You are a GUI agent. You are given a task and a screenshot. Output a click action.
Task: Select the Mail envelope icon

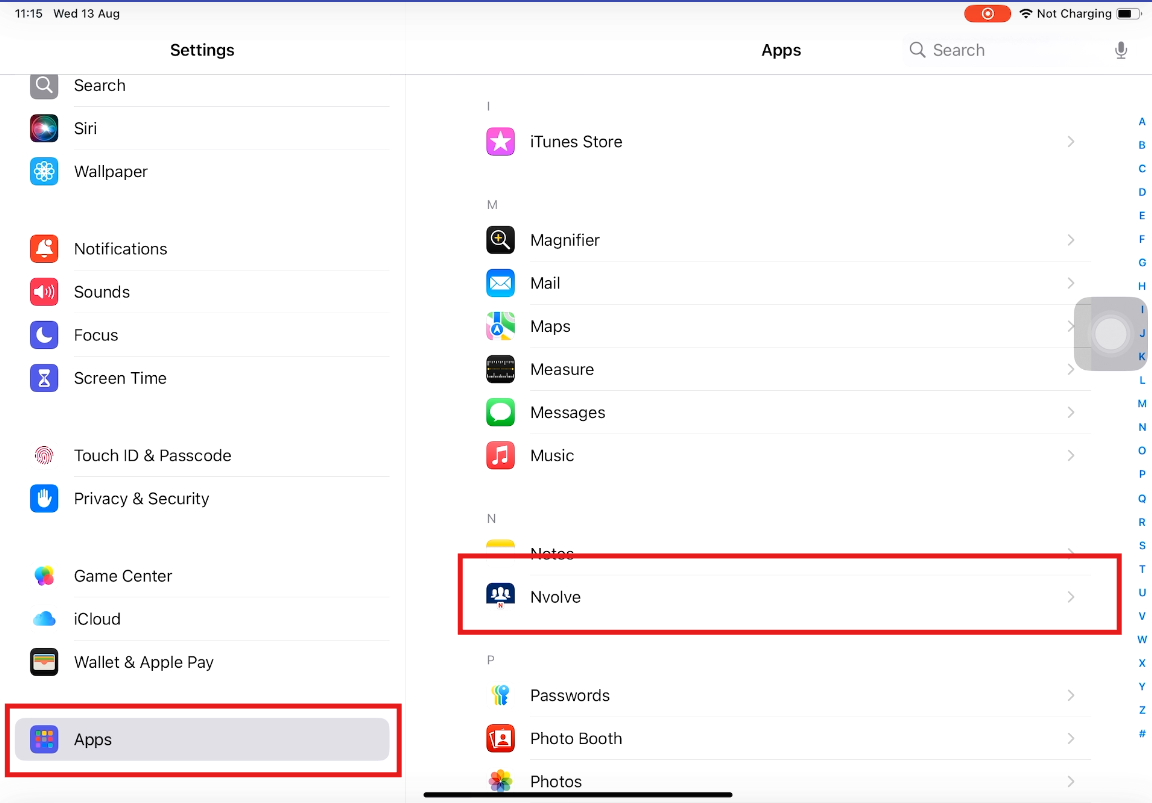coord(500,283)
